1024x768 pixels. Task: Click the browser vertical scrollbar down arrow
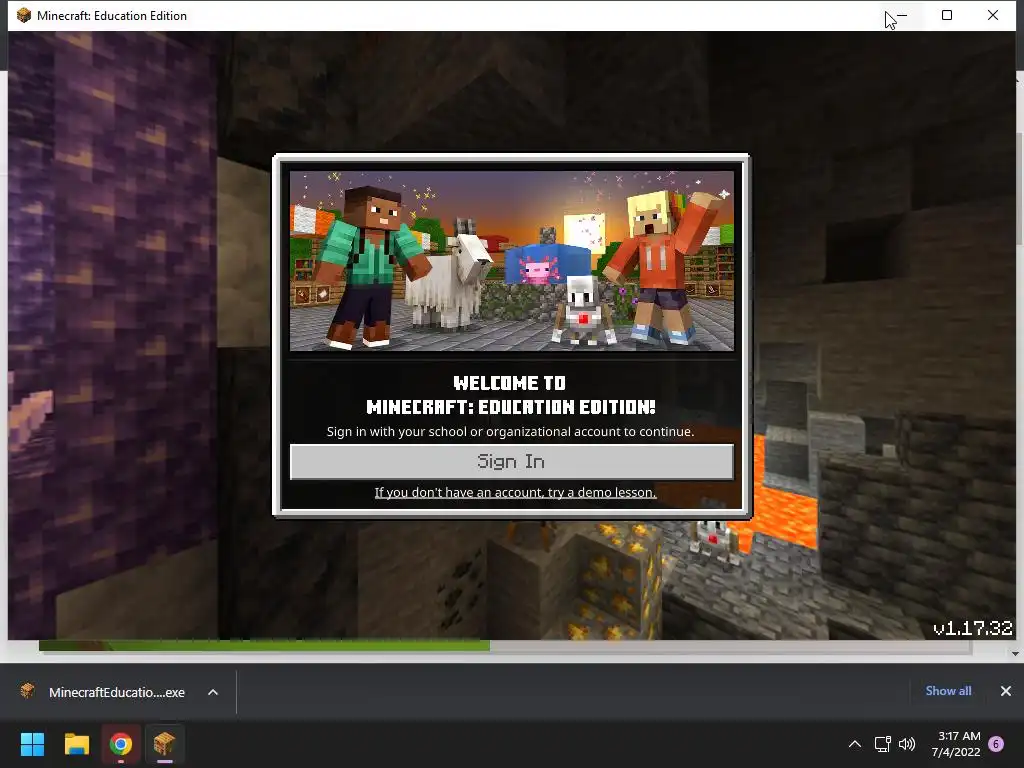[x=1015, y=653]
